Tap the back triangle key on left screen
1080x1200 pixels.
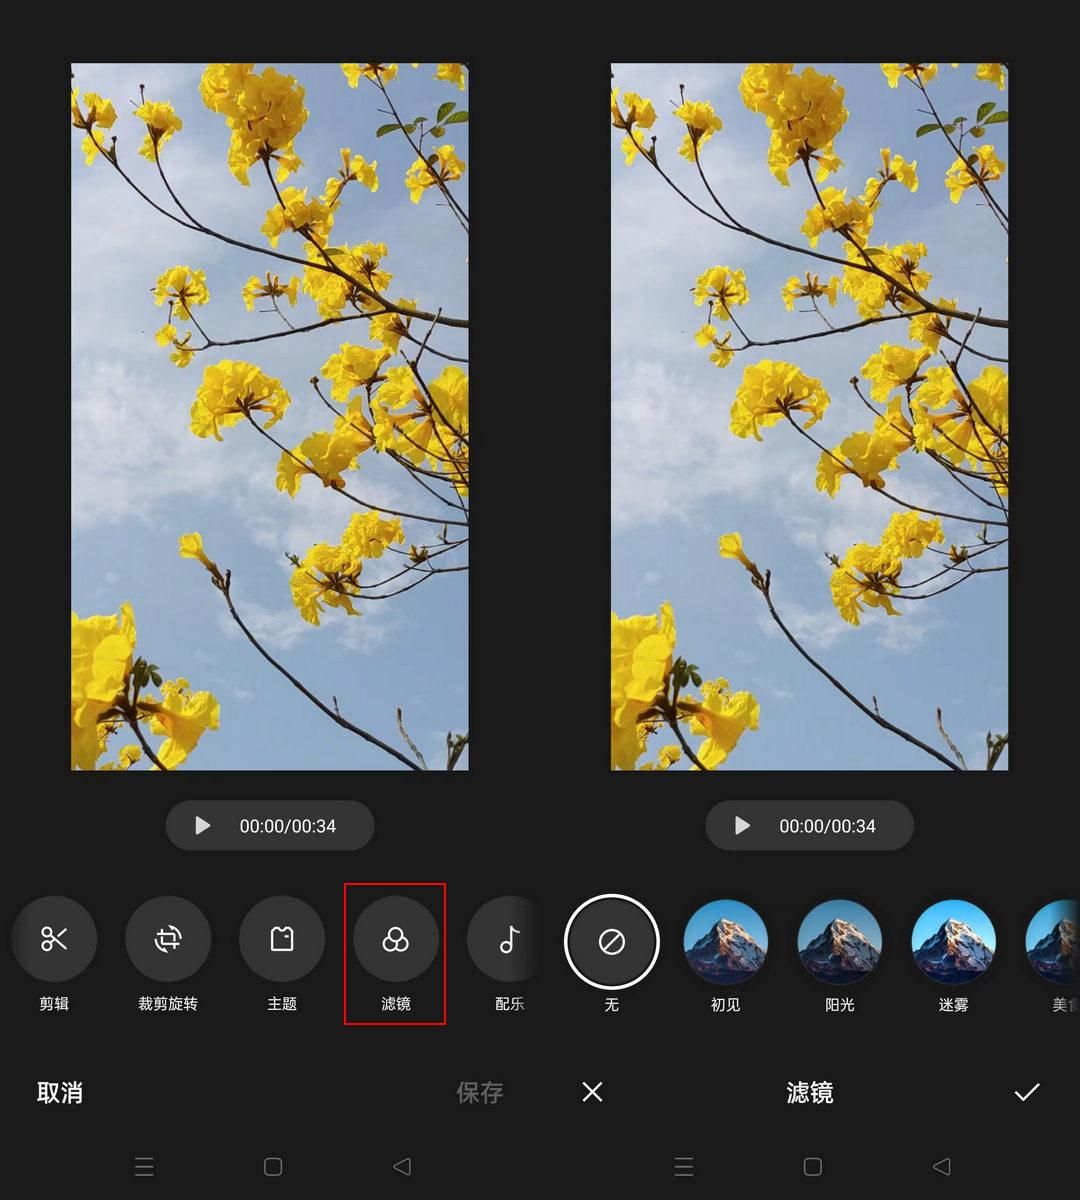click(x=402, y=1166)
